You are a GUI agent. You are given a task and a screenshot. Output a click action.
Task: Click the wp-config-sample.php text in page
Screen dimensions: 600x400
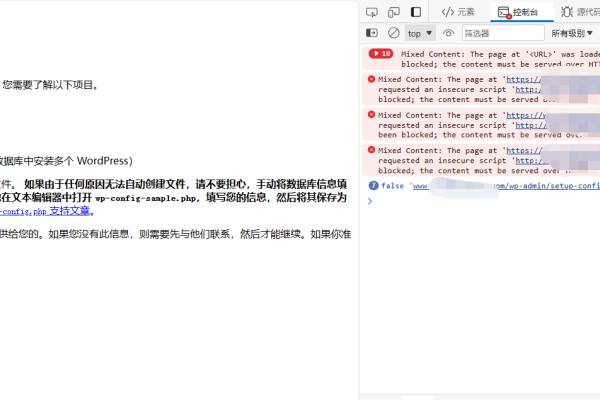[x=145, y=198]
